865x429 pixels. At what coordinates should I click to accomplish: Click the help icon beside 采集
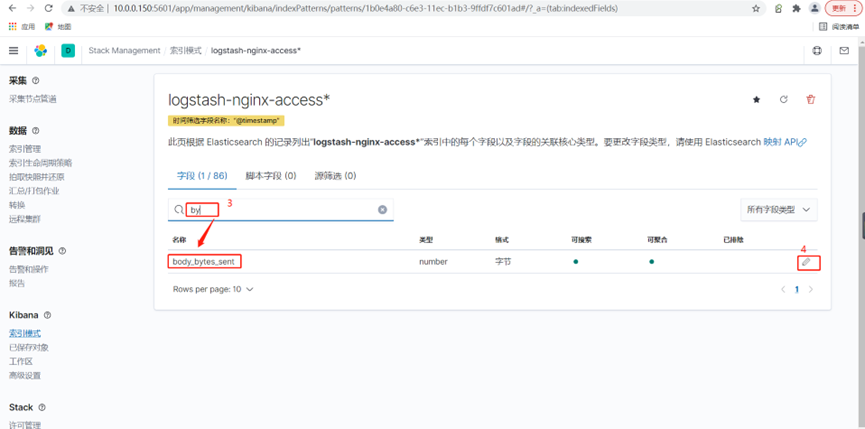(36, 81)
